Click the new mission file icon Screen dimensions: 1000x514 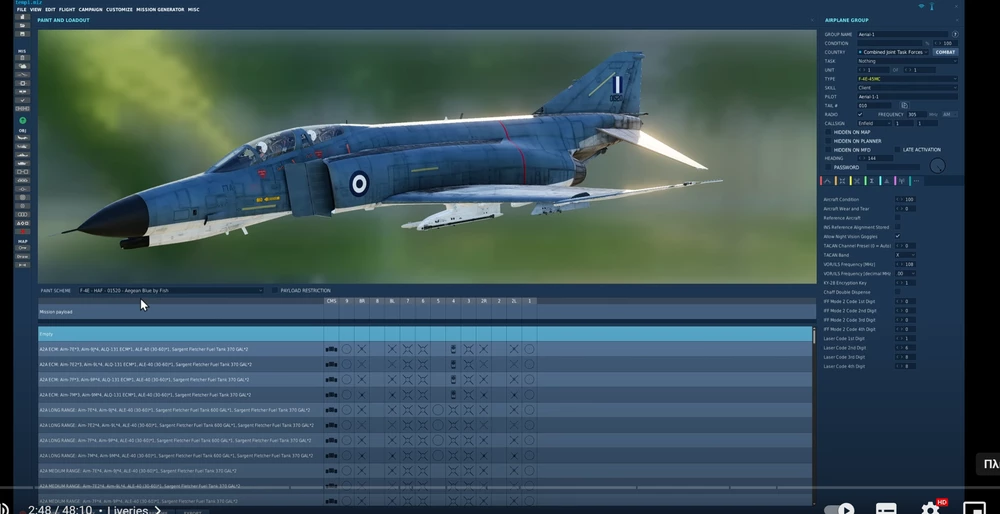(22, 18)
